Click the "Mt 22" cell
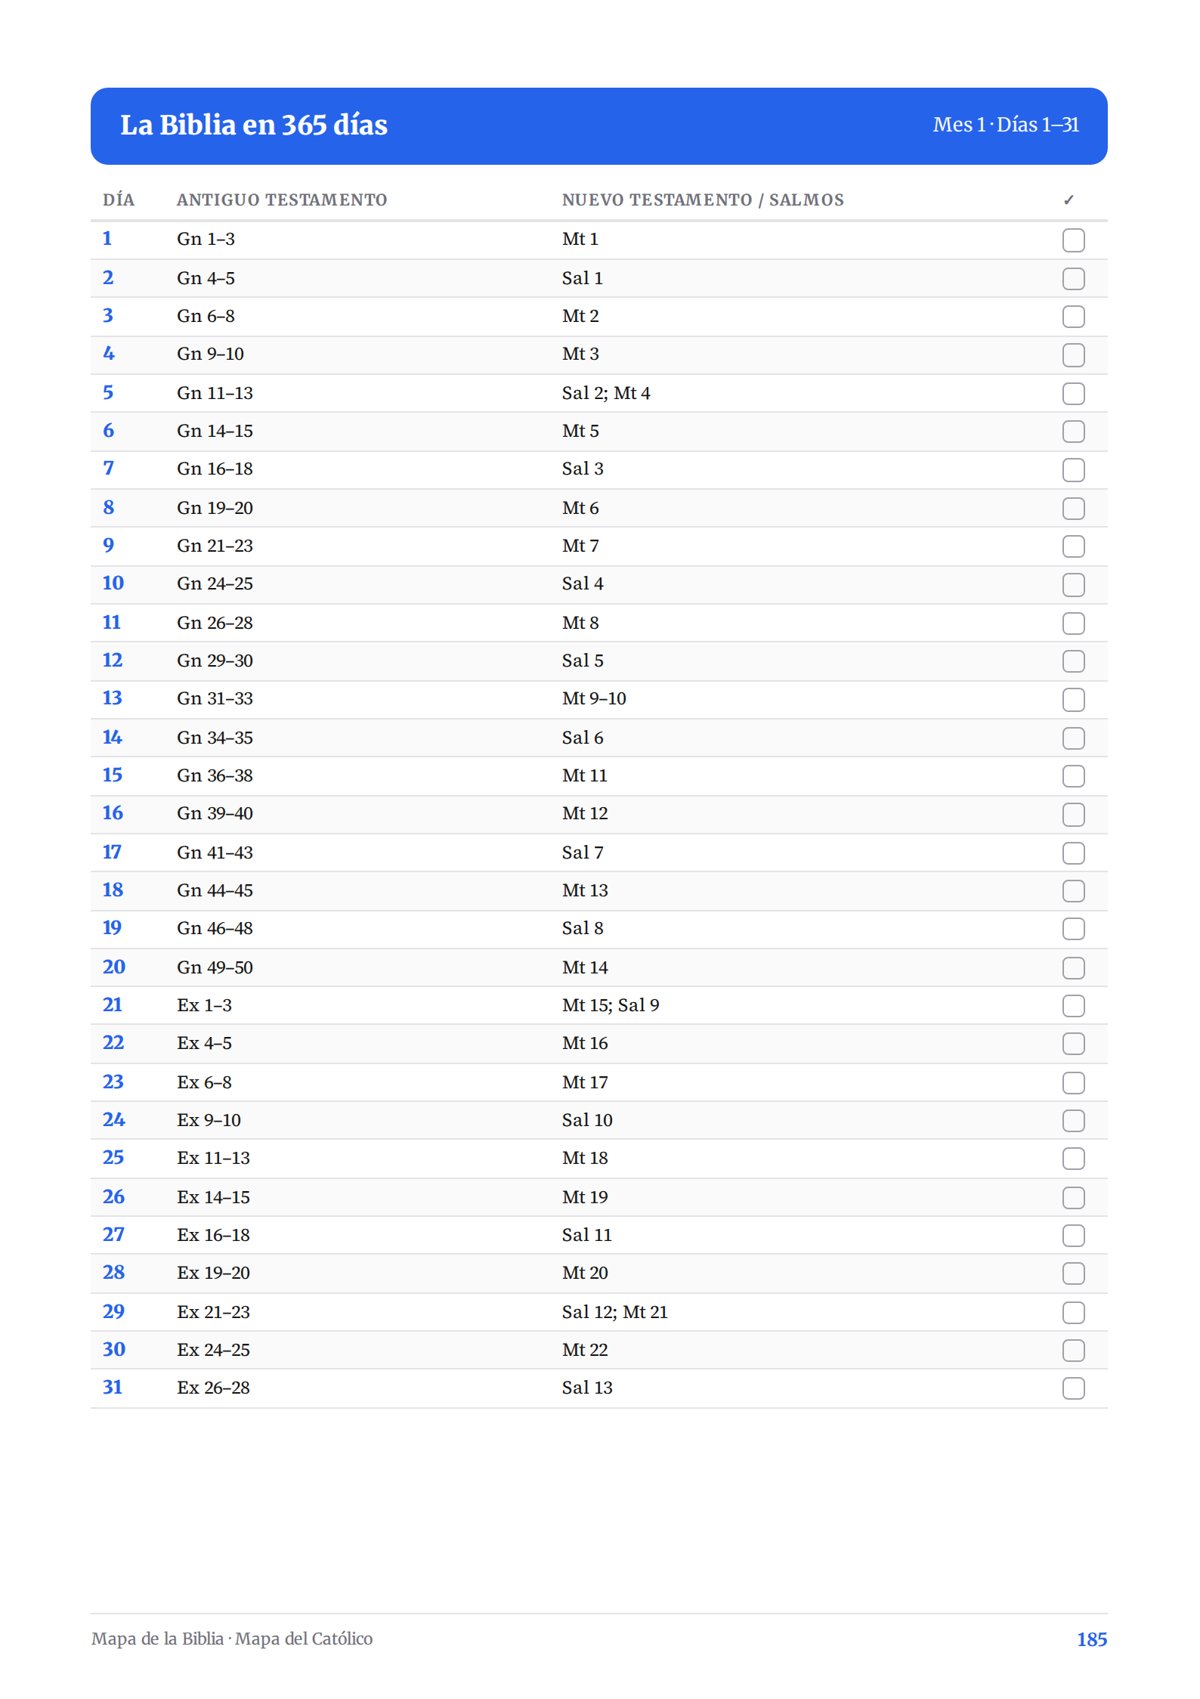This screenshot has height=1699, width=1200. (x=585, y=1350)
